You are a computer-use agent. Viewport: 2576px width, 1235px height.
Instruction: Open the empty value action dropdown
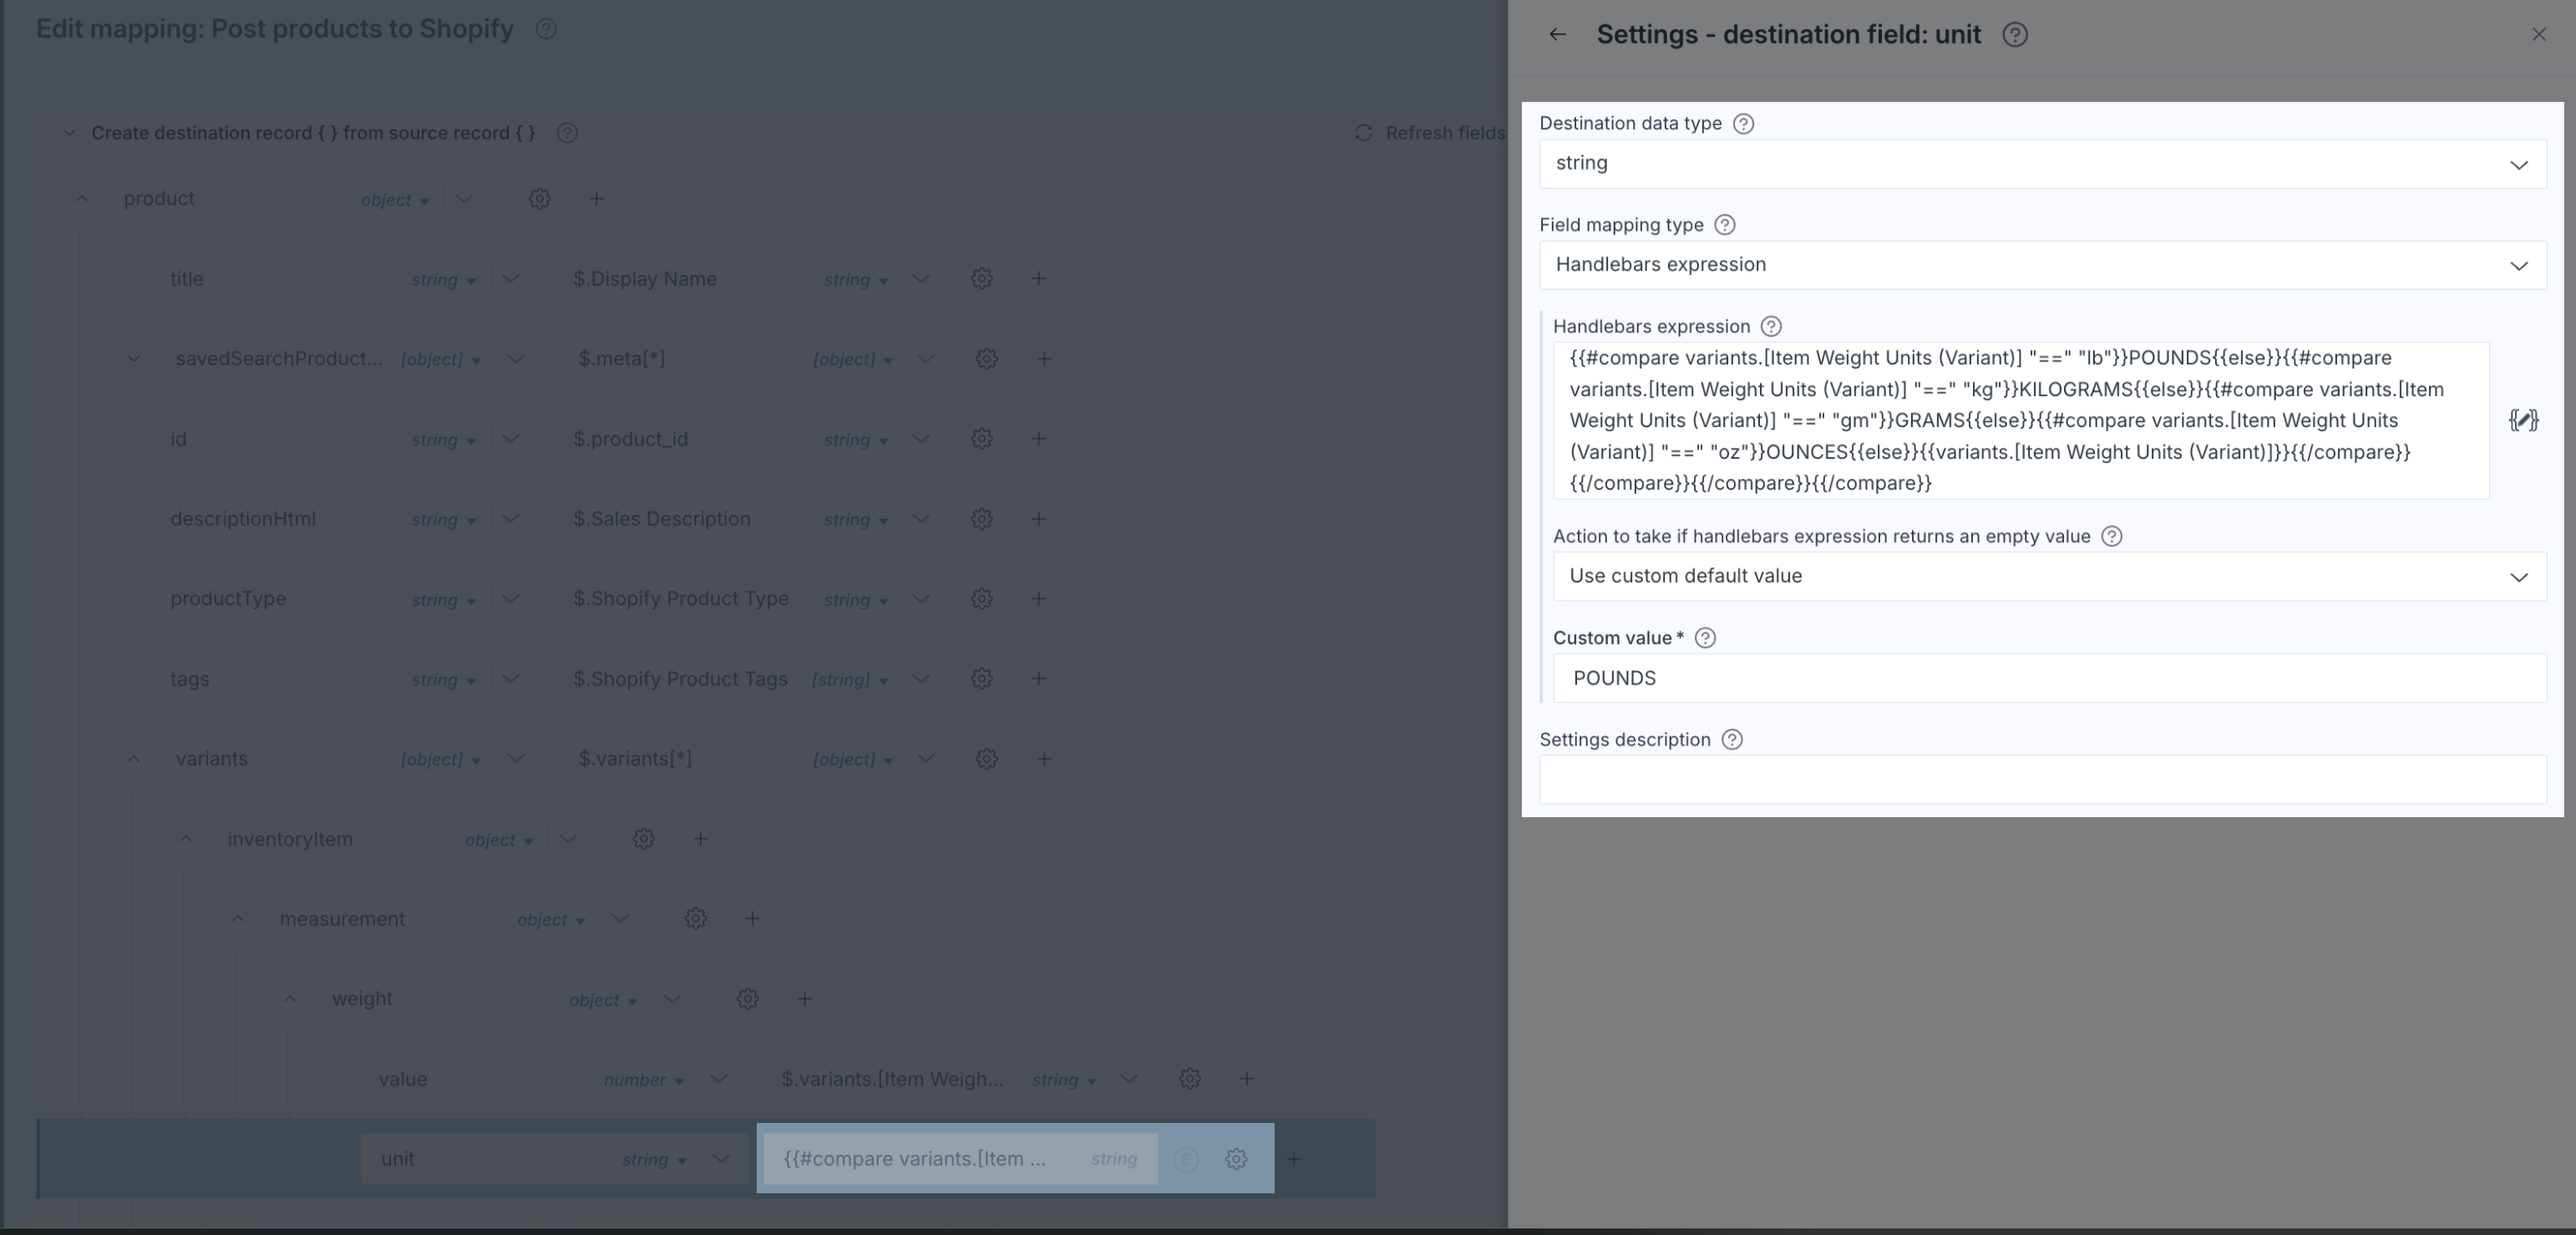[2050, 576]
